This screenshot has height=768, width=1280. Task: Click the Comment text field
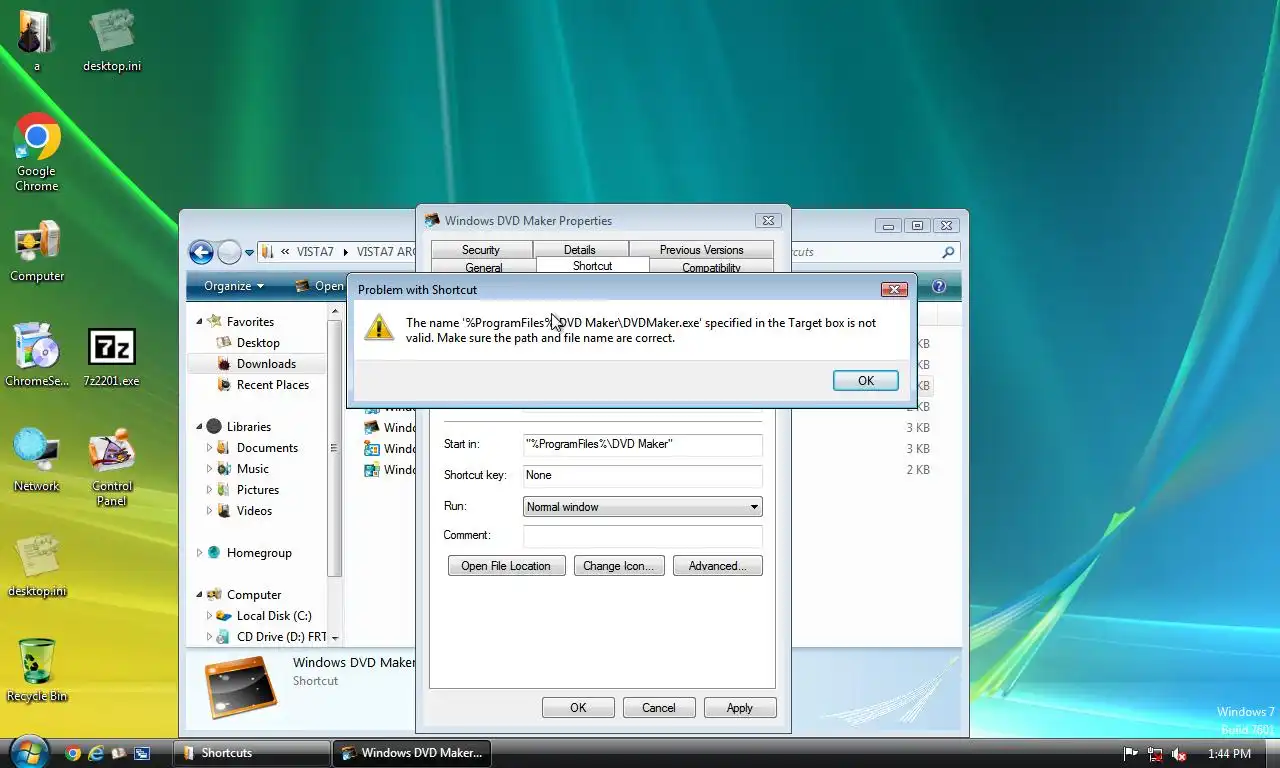tap(643, 536)
